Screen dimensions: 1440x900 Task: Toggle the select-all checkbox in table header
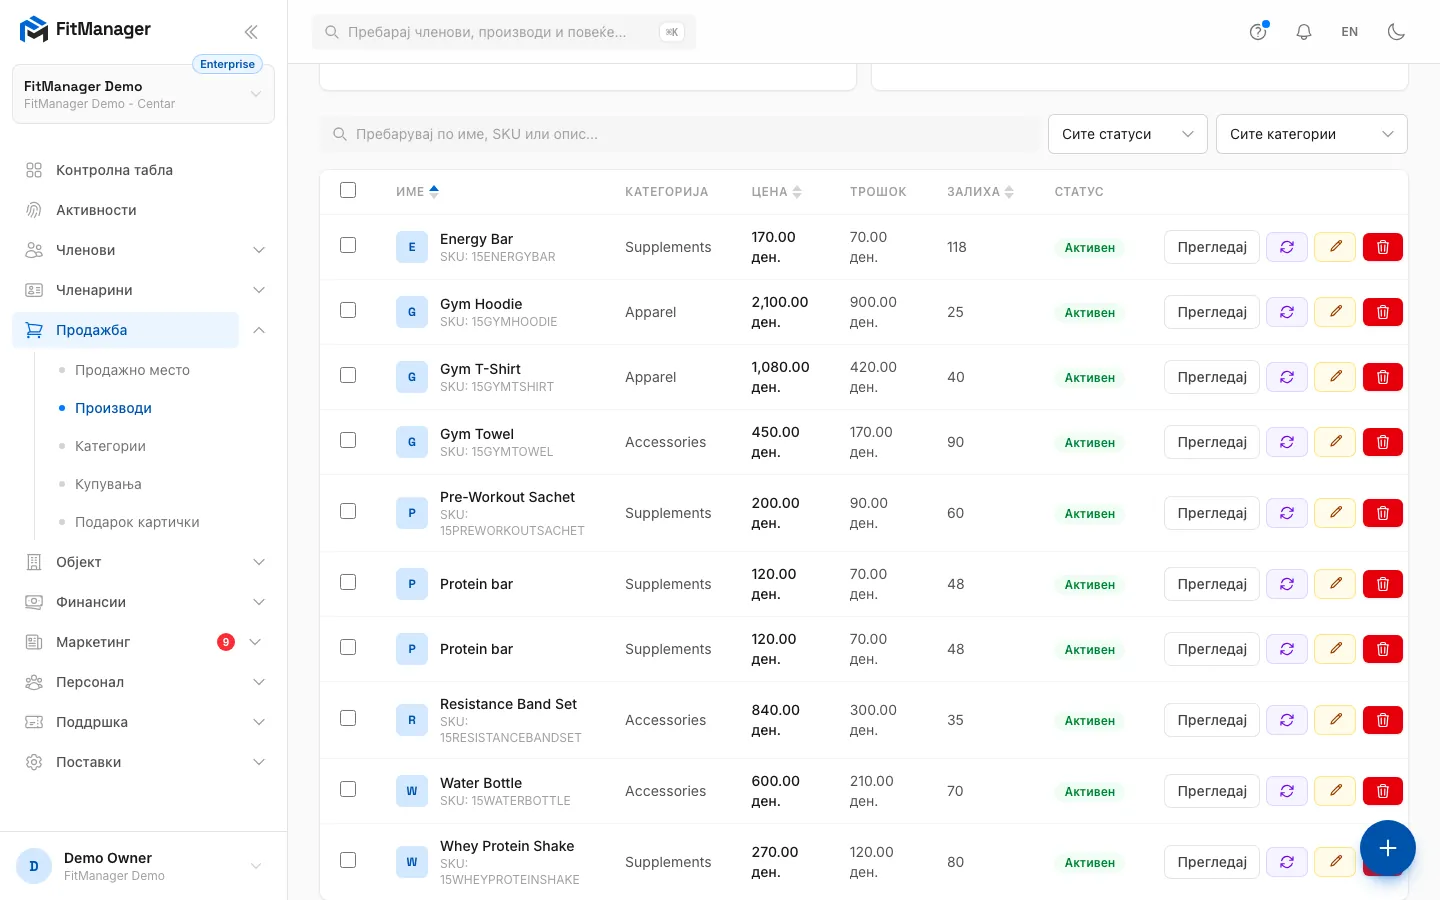click(x=348, y=190)
